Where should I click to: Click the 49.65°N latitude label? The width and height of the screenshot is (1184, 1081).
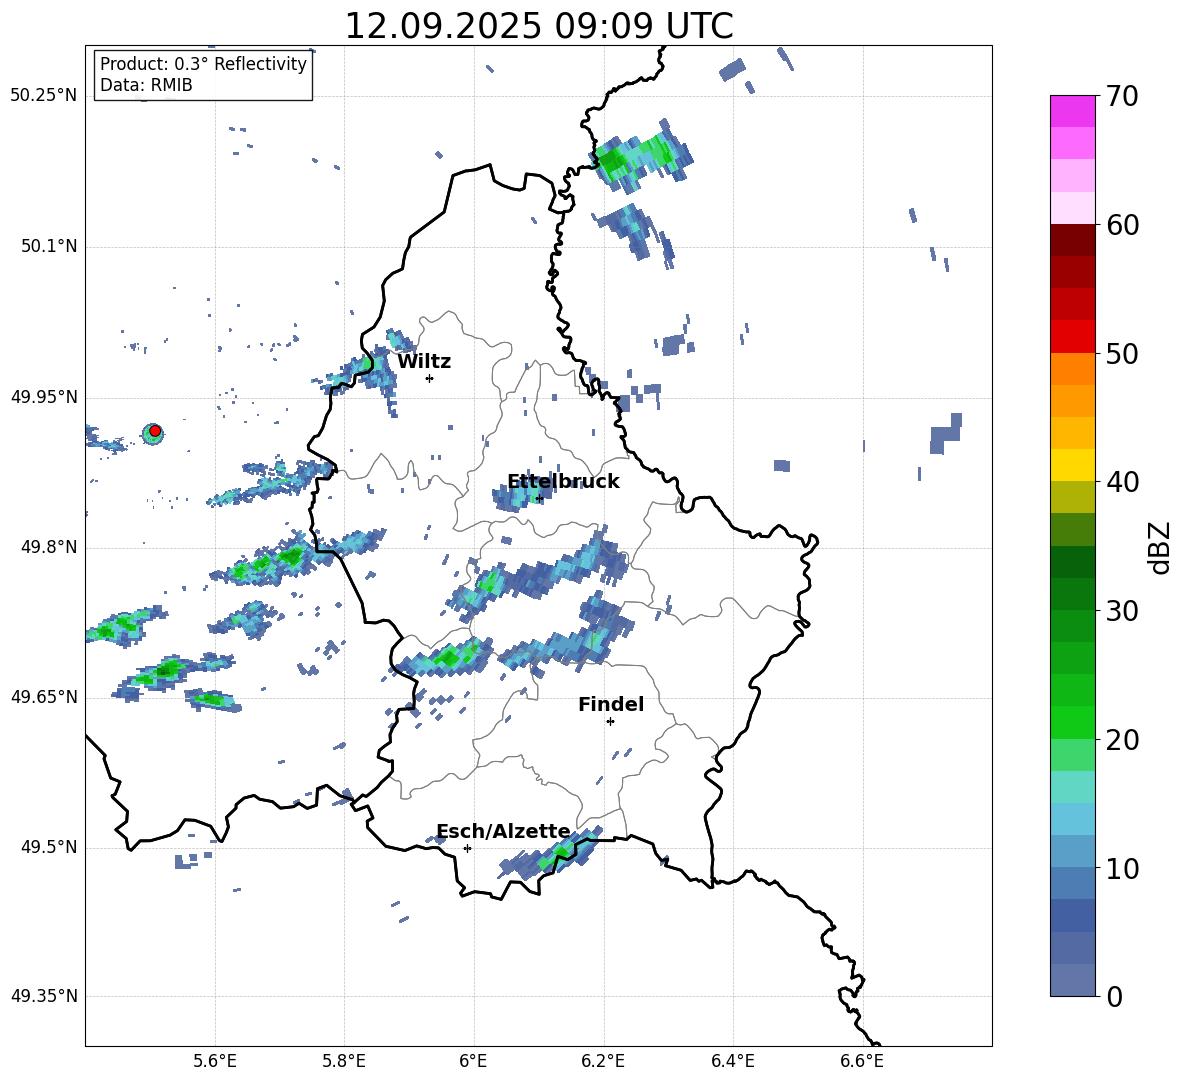pyautogui.click(x=44, y=697)
